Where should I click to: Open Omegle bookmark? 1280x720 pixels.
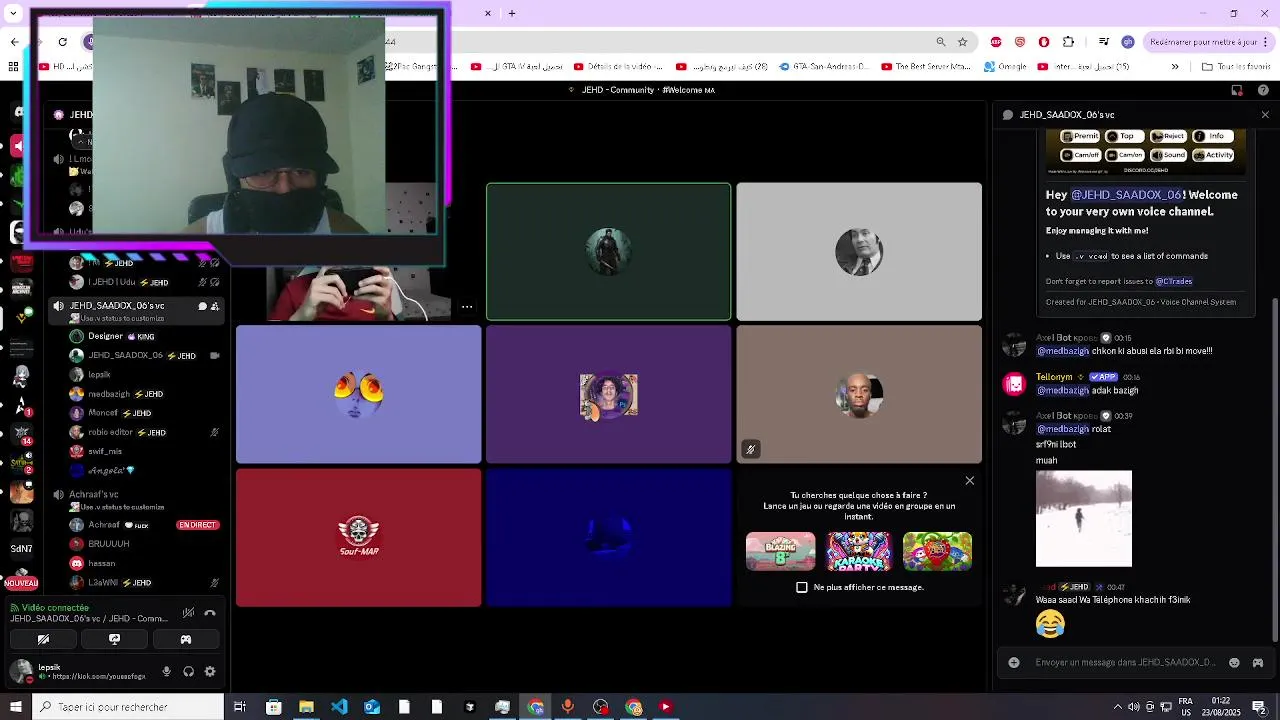1005,67
